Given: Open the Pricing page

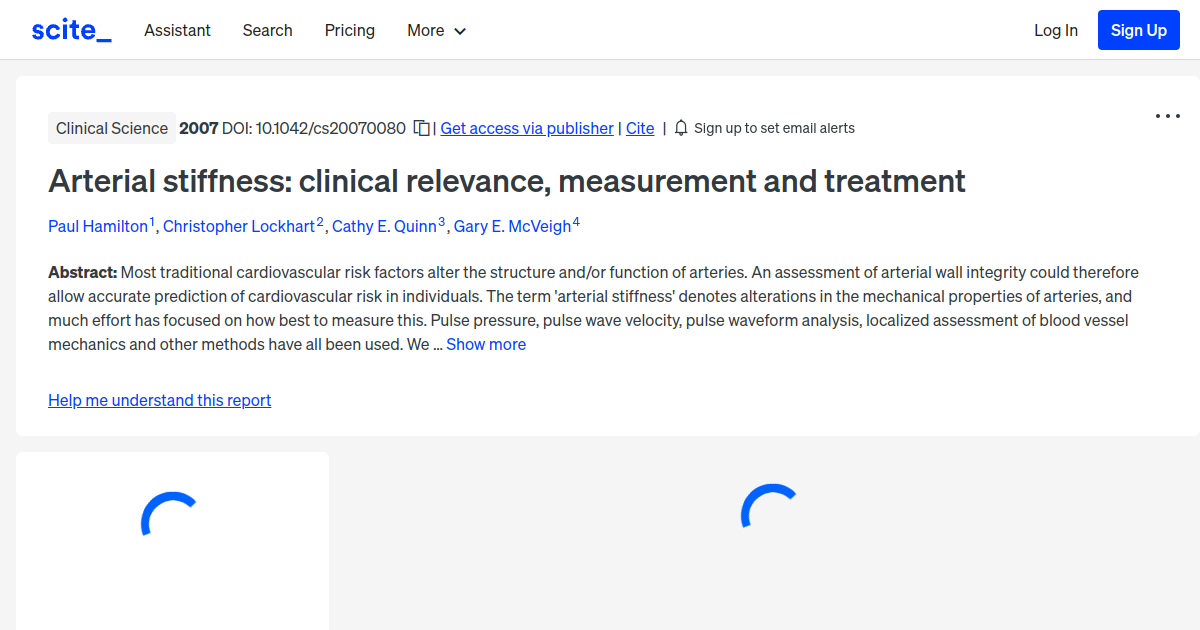Looking at the screenshot, I should tap(349, 30).
